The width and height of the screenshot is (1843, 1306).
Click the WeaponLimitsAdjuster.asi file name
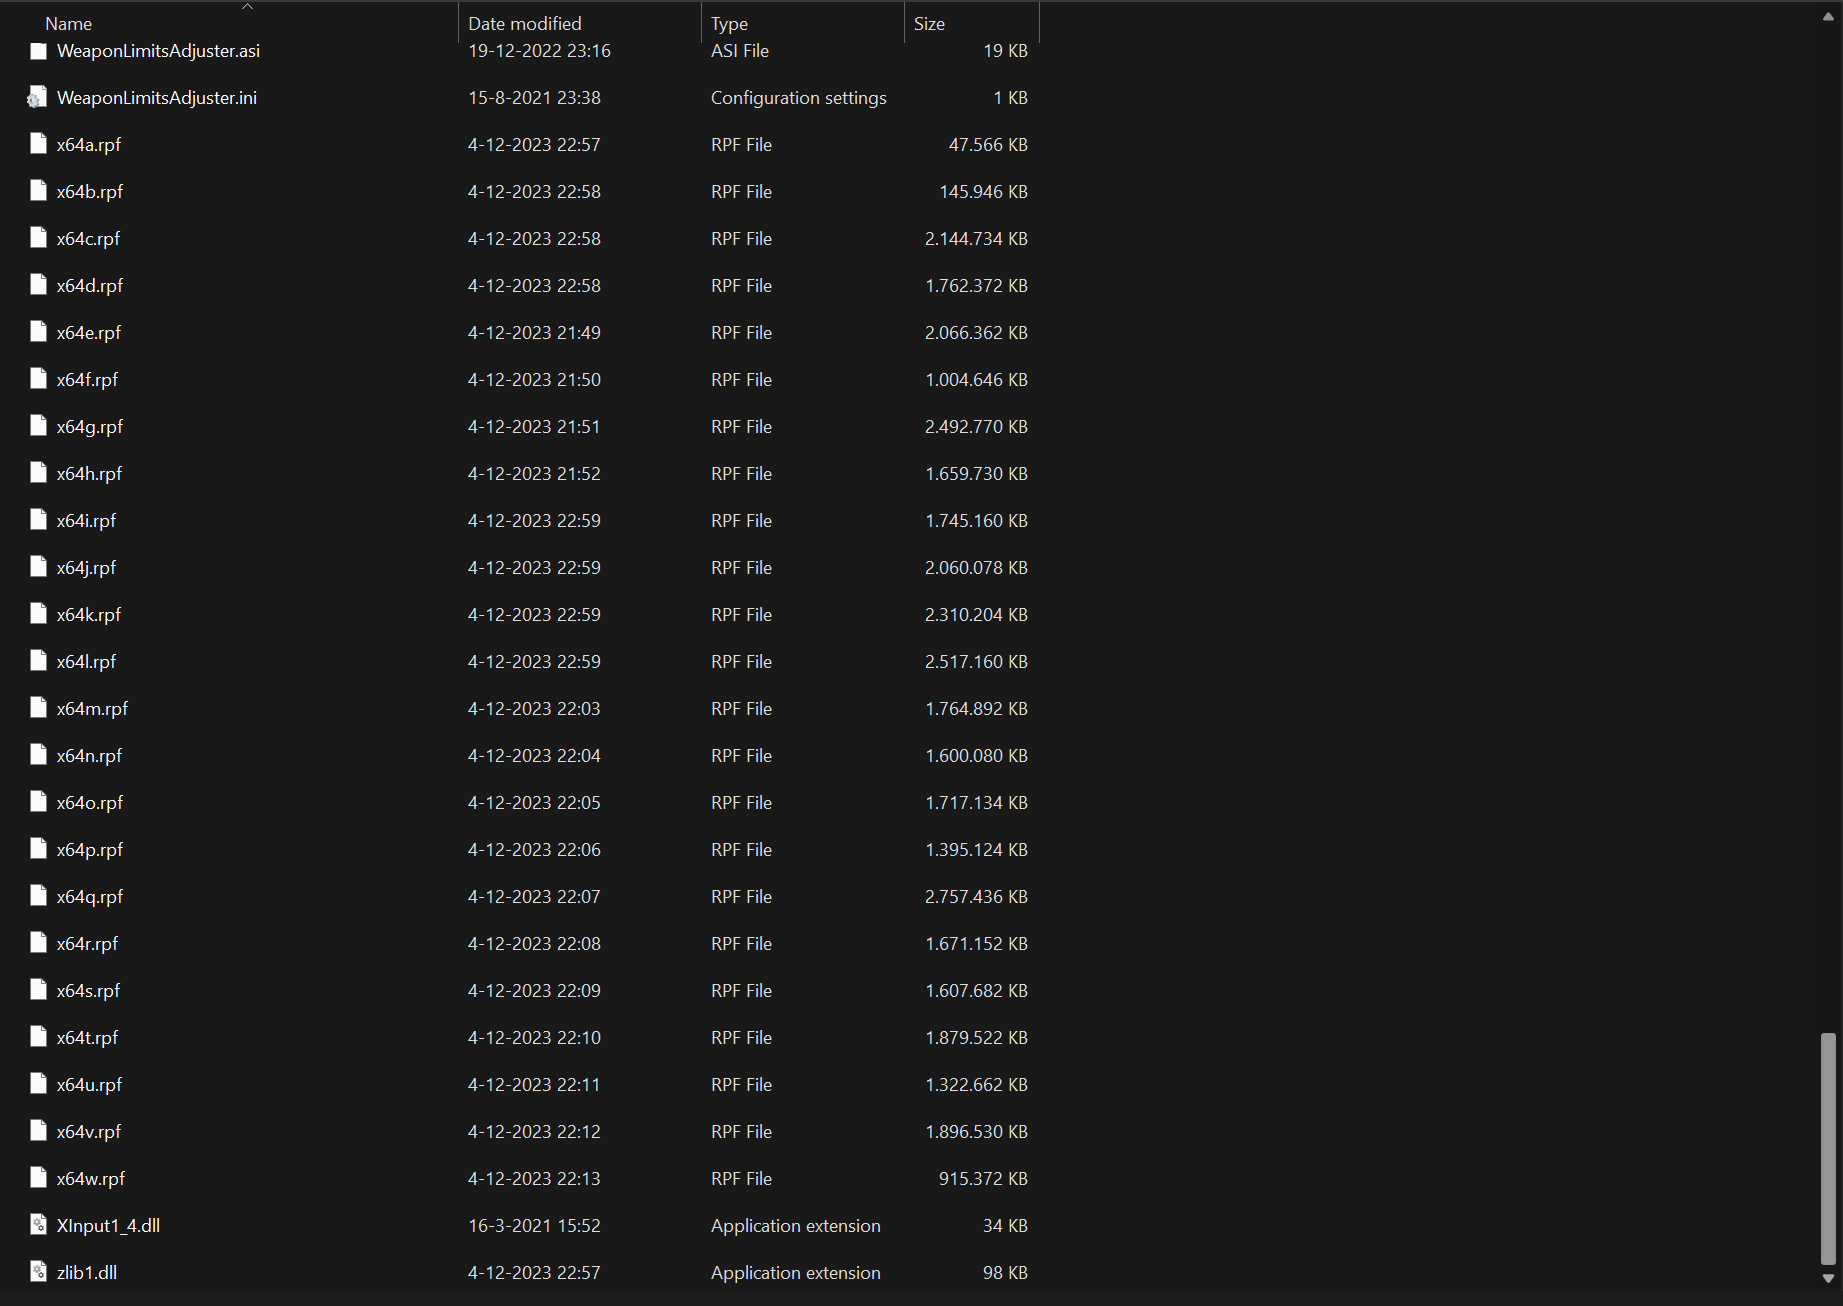(158, 51)
